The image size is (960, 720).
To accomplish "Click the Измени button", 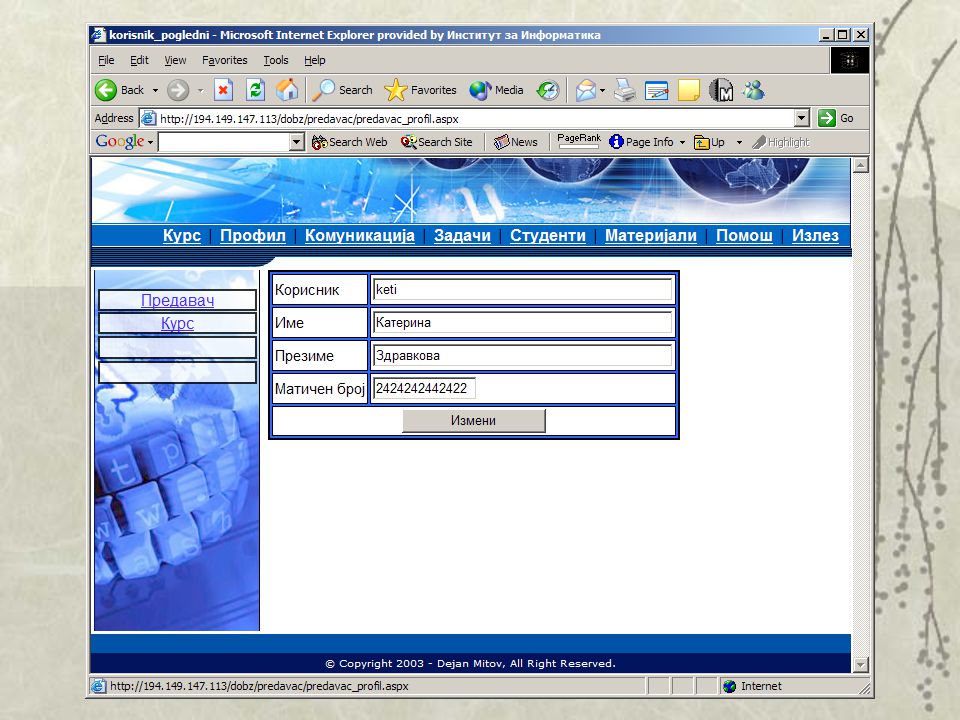I will coord(473,421).
